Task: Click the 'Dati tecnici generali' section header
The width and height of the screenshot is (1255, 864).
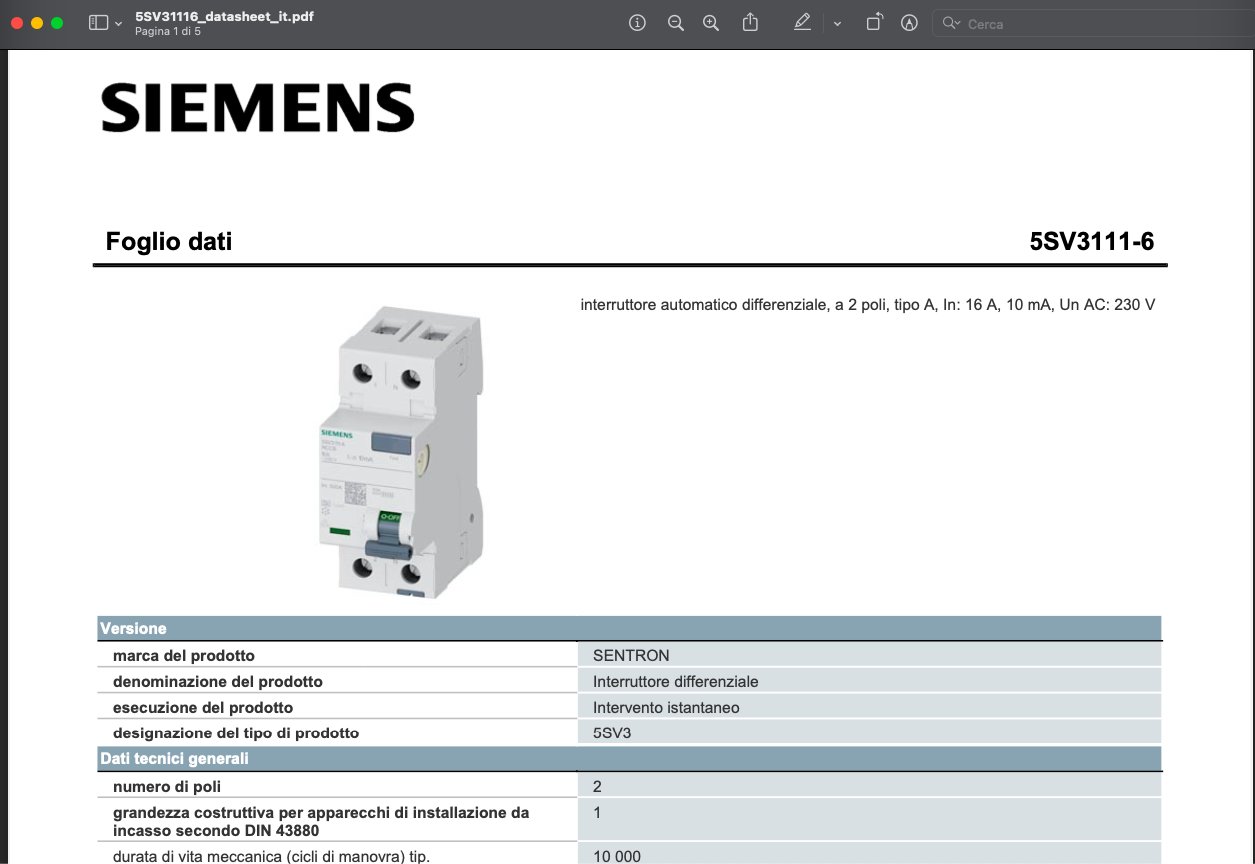Action: pos(630,758)
